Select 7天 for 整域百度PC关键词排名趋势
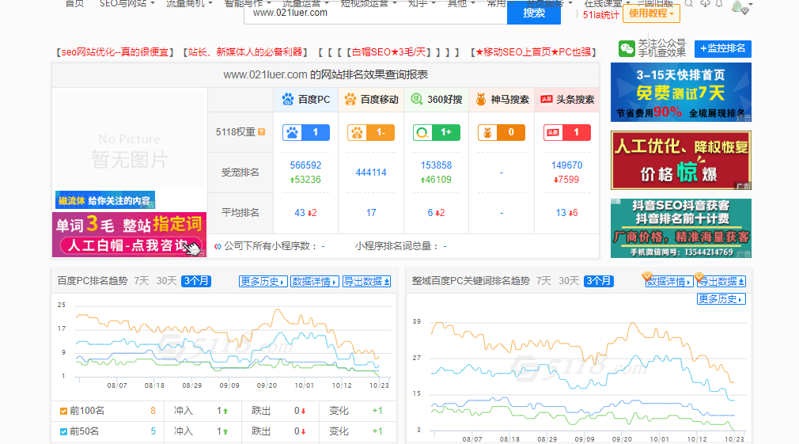 (544, 281)
